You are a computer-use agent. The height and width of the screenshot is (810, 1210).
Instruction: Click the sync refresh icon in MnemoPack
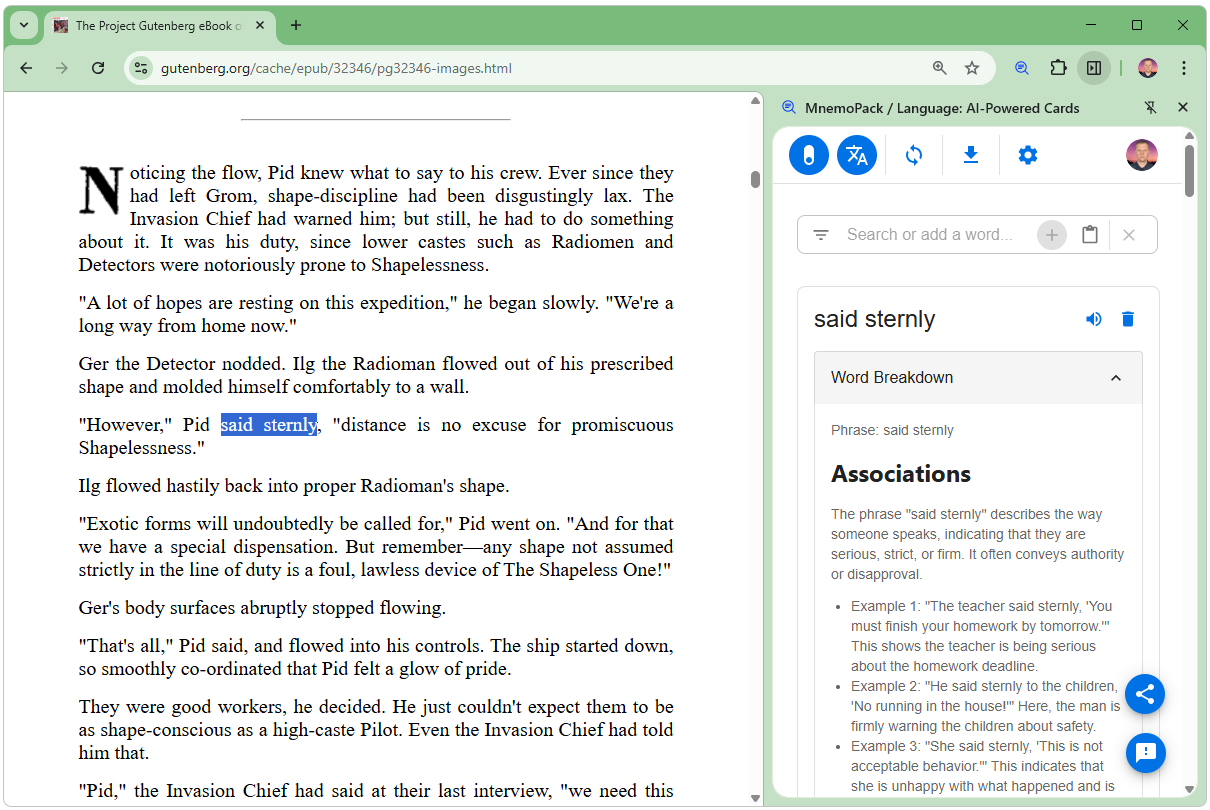click(913, 155)
